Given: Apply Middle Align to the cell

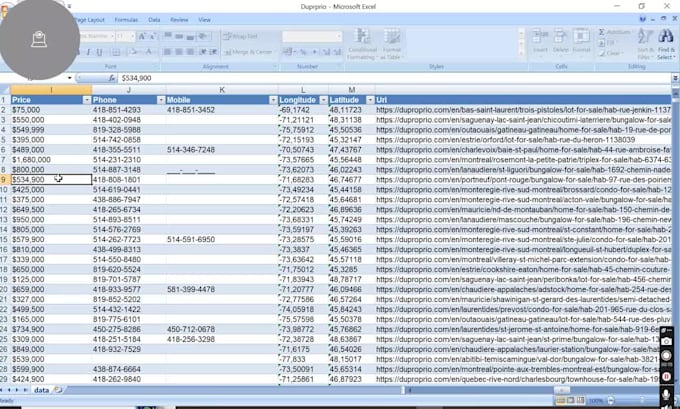Looking at the screenshot, I should coord(179,36).
